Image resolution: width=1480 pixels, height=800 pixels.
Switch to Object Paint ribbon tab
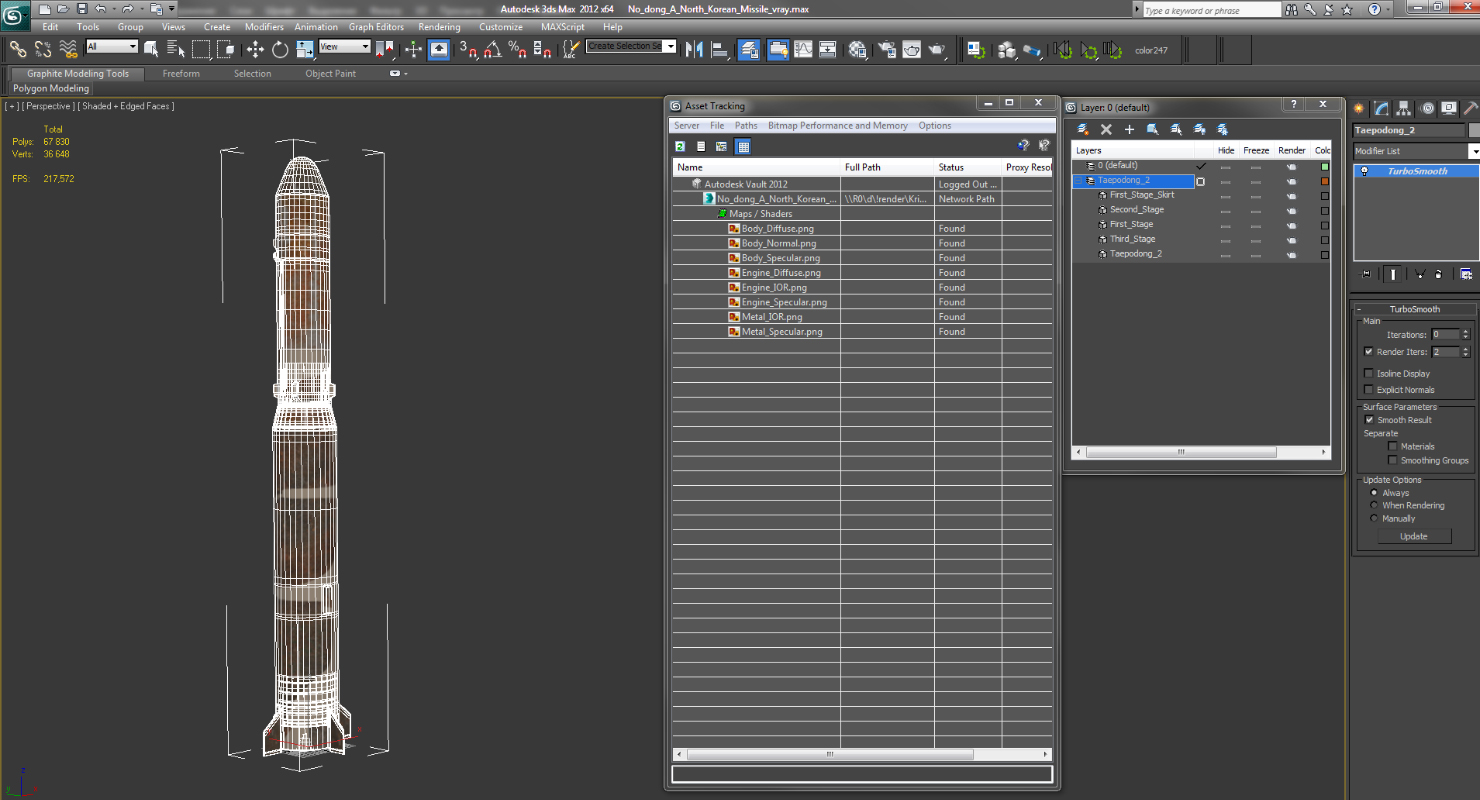(x=330, y=73)
